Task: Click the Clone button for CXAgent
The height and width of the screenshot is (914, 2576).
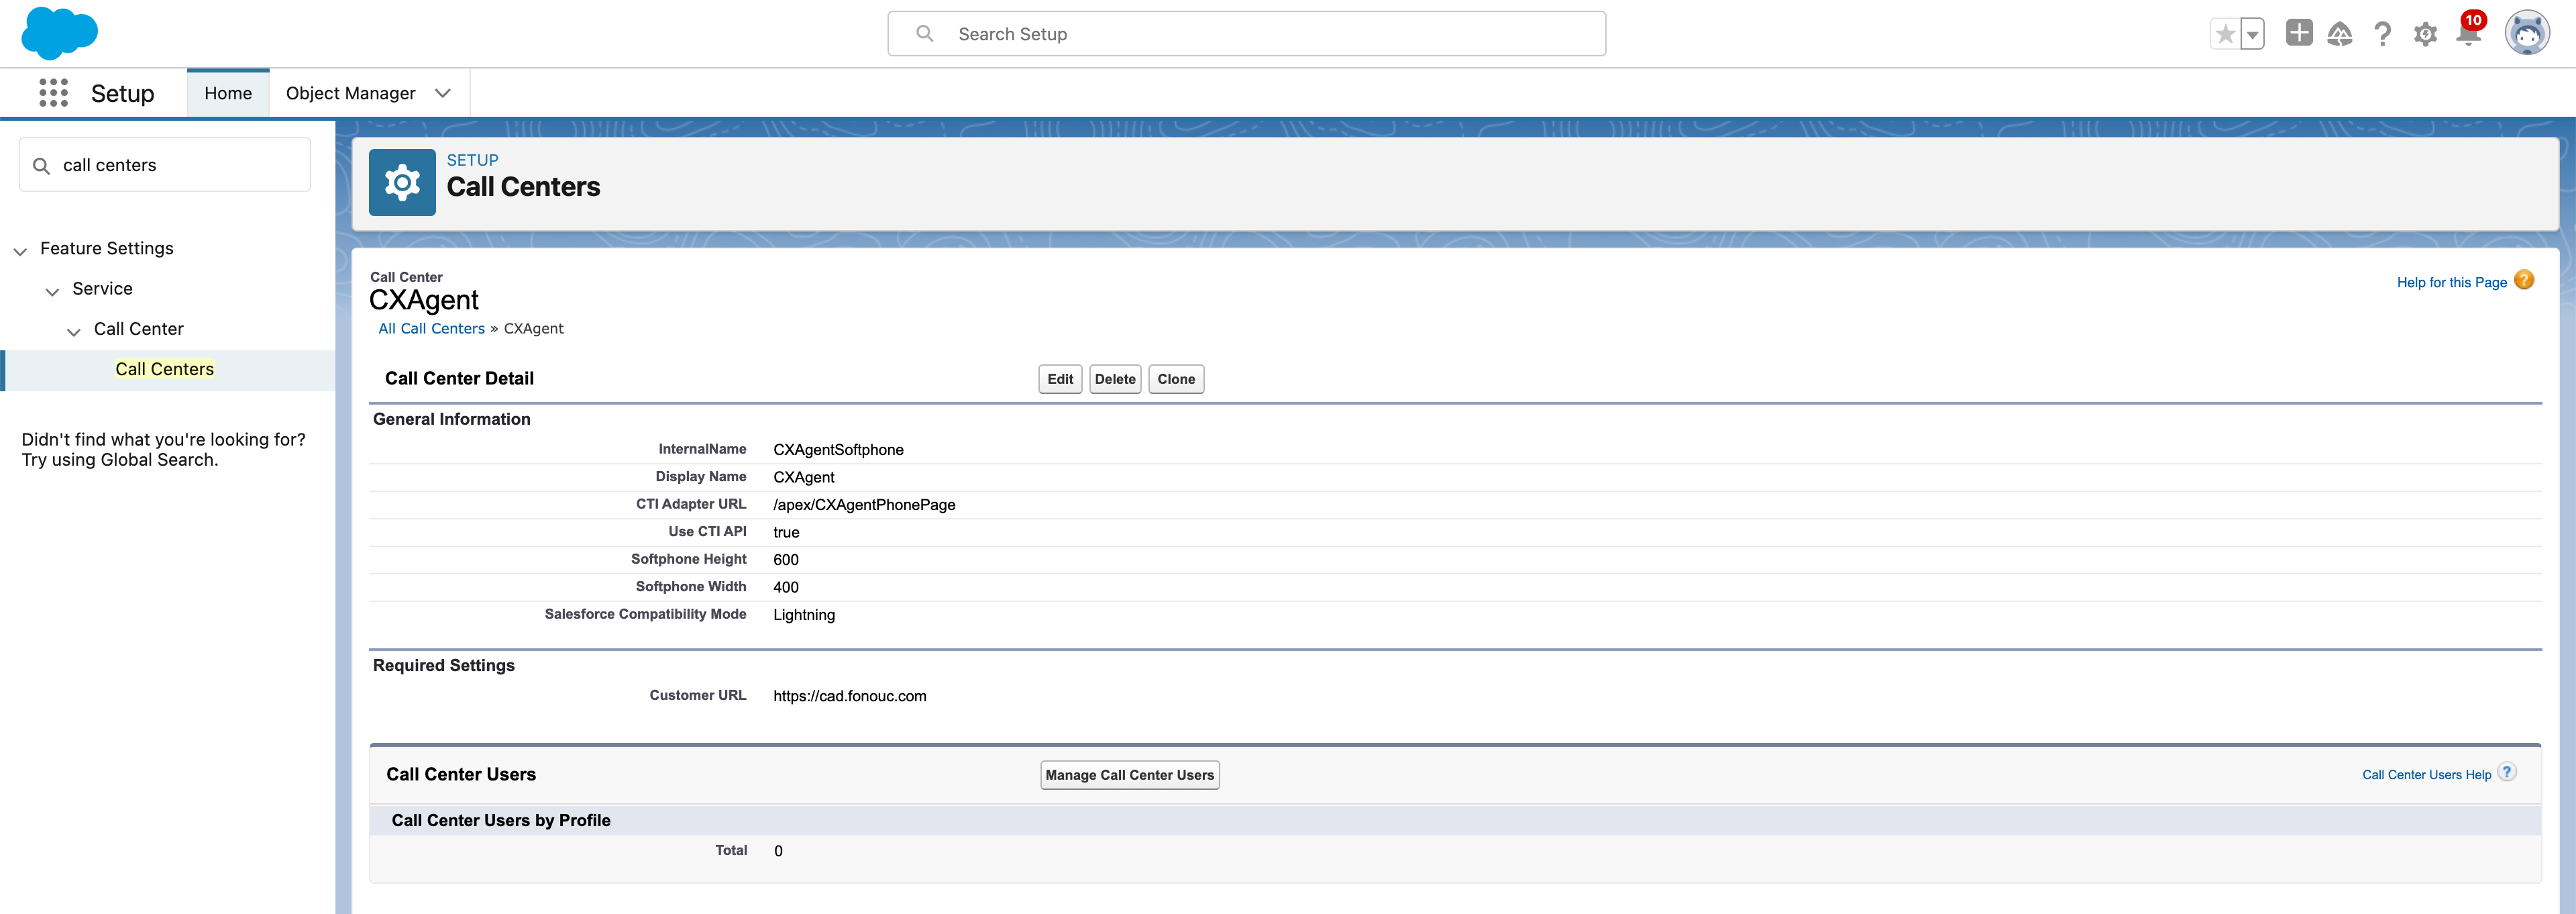Action: [1176, 379]
